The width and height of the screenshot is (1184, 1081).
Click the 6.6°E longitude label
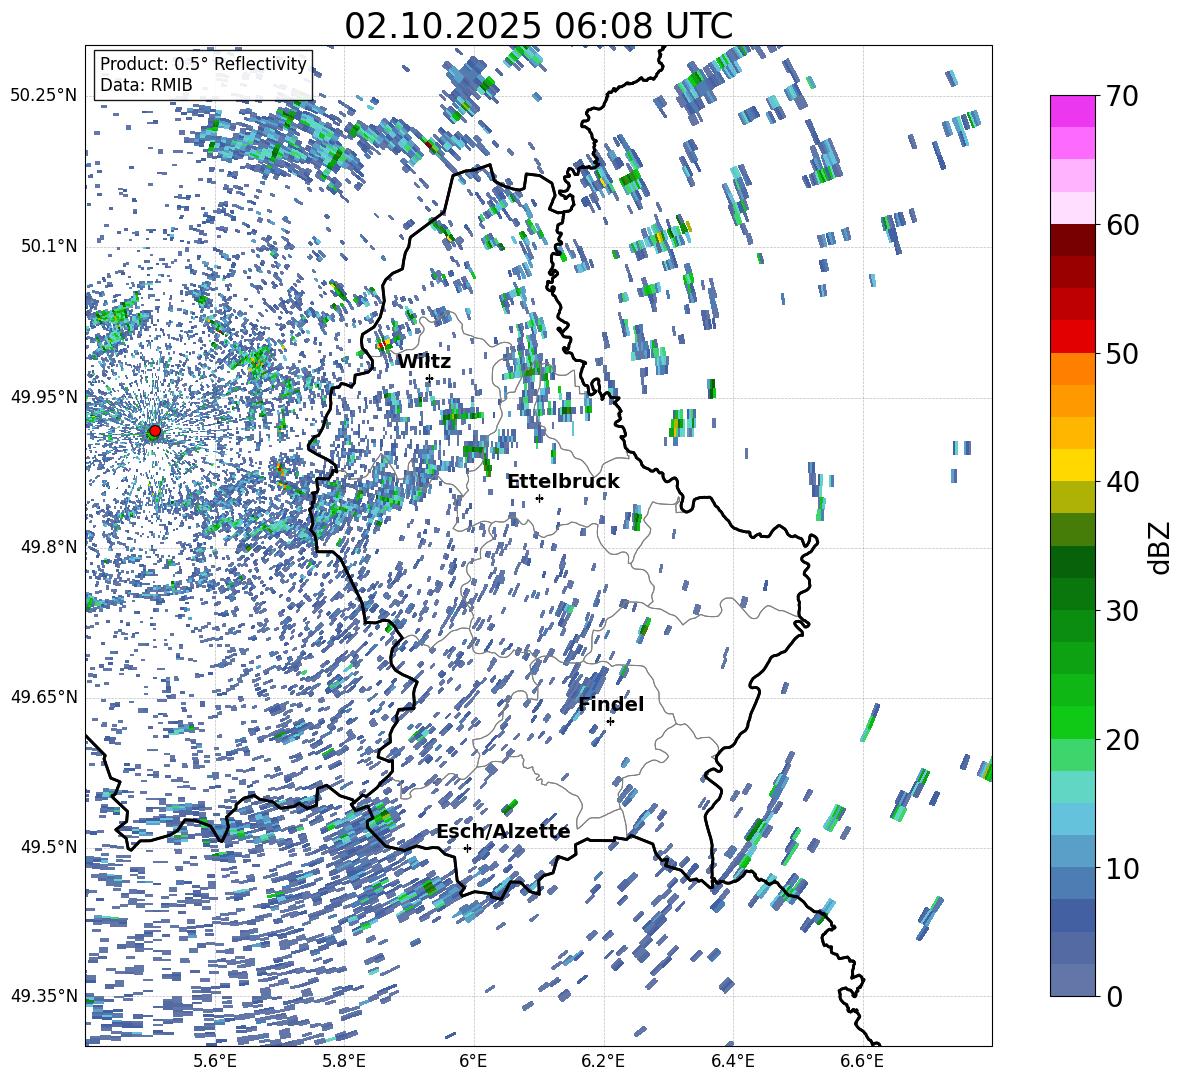click(862, 1061)
